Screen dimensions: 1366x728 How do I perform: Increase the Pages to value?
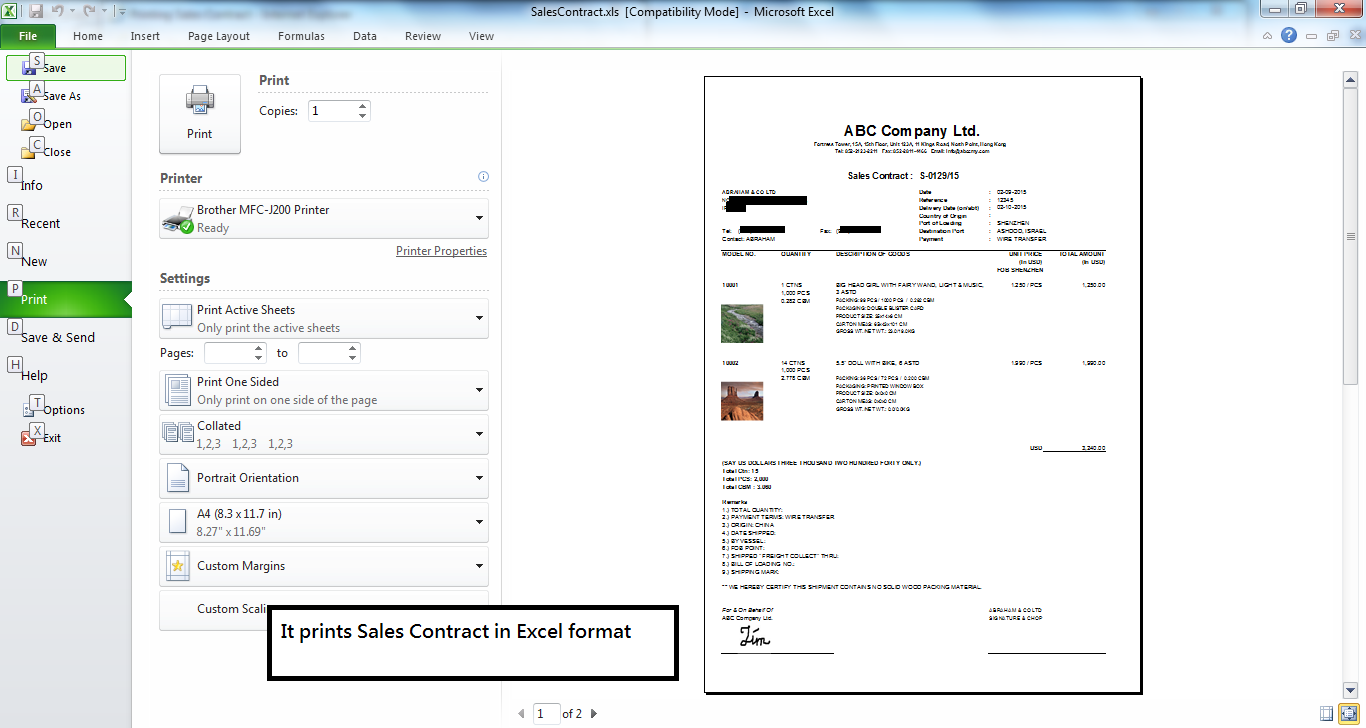pos(353,348)
